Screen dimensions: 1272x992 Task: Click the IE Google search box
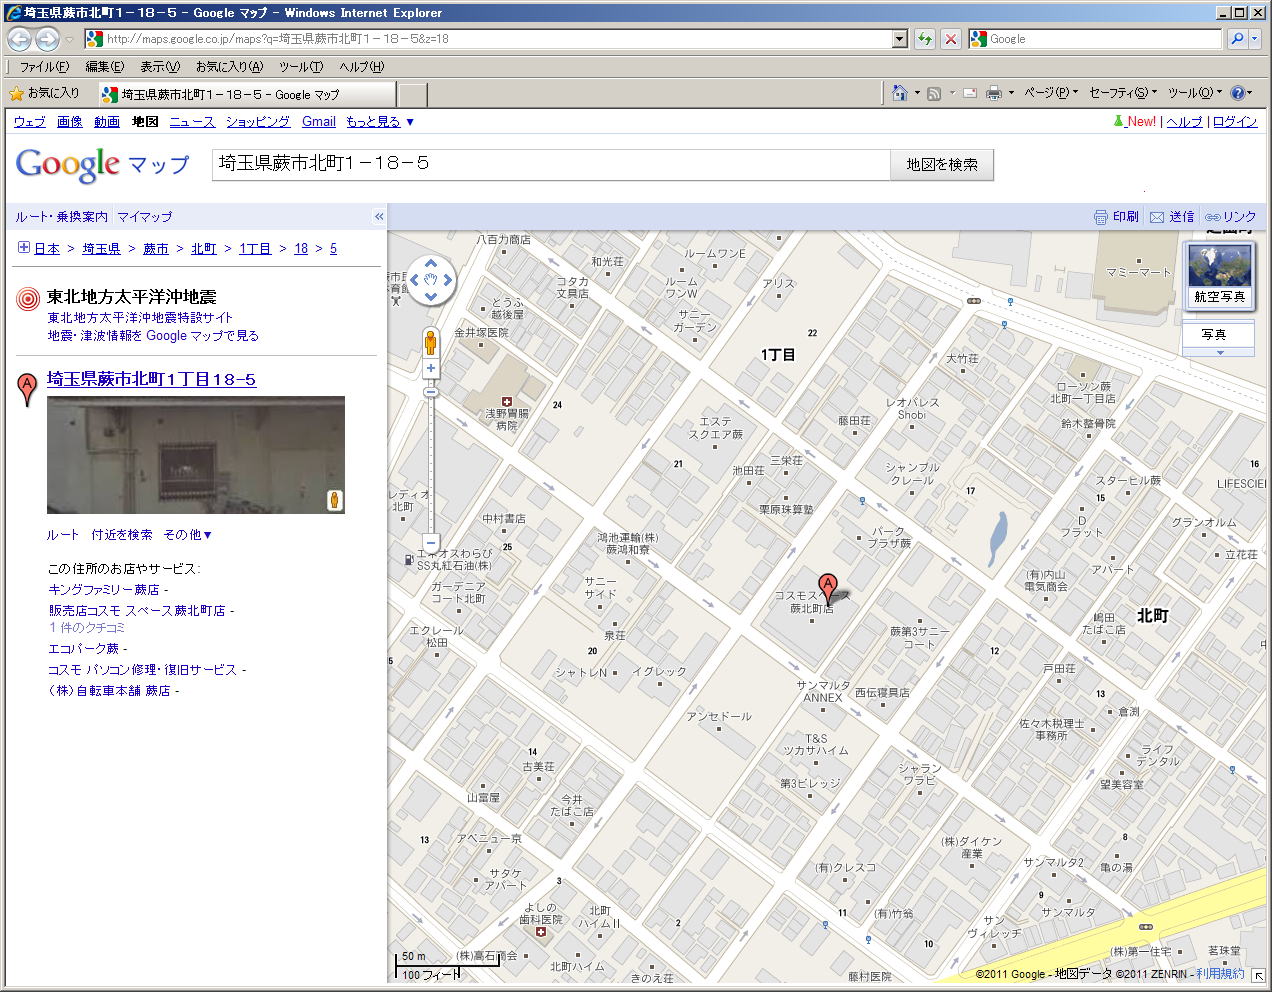point(1095,39)
